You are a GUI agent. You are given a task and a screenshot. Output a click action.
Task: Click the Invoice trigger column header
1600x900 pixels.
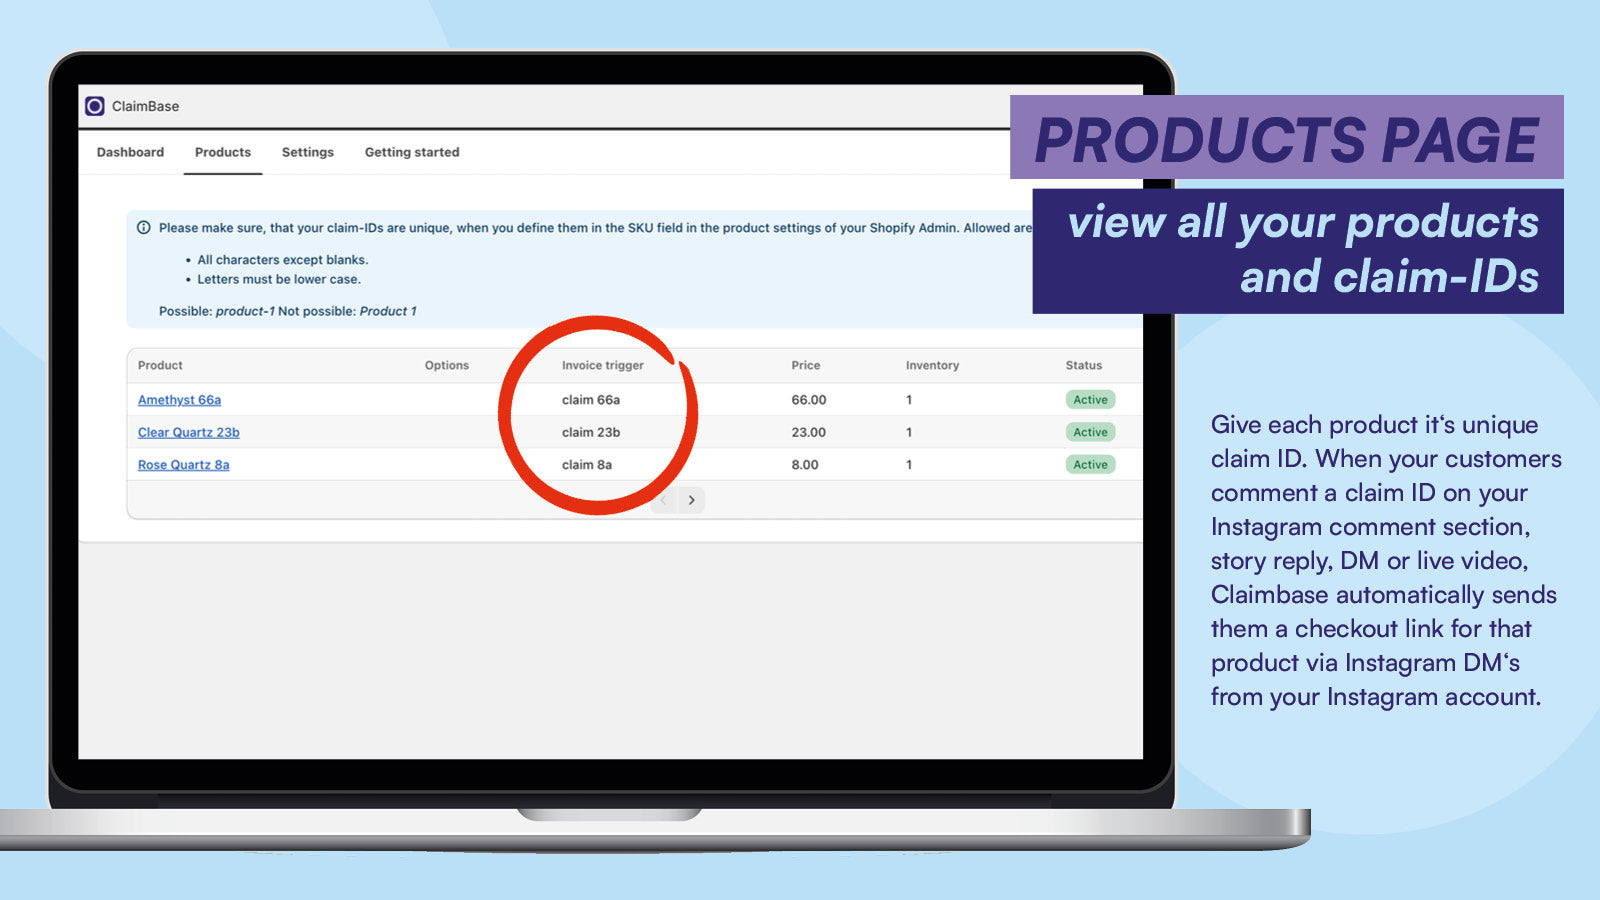pos(603,366)
